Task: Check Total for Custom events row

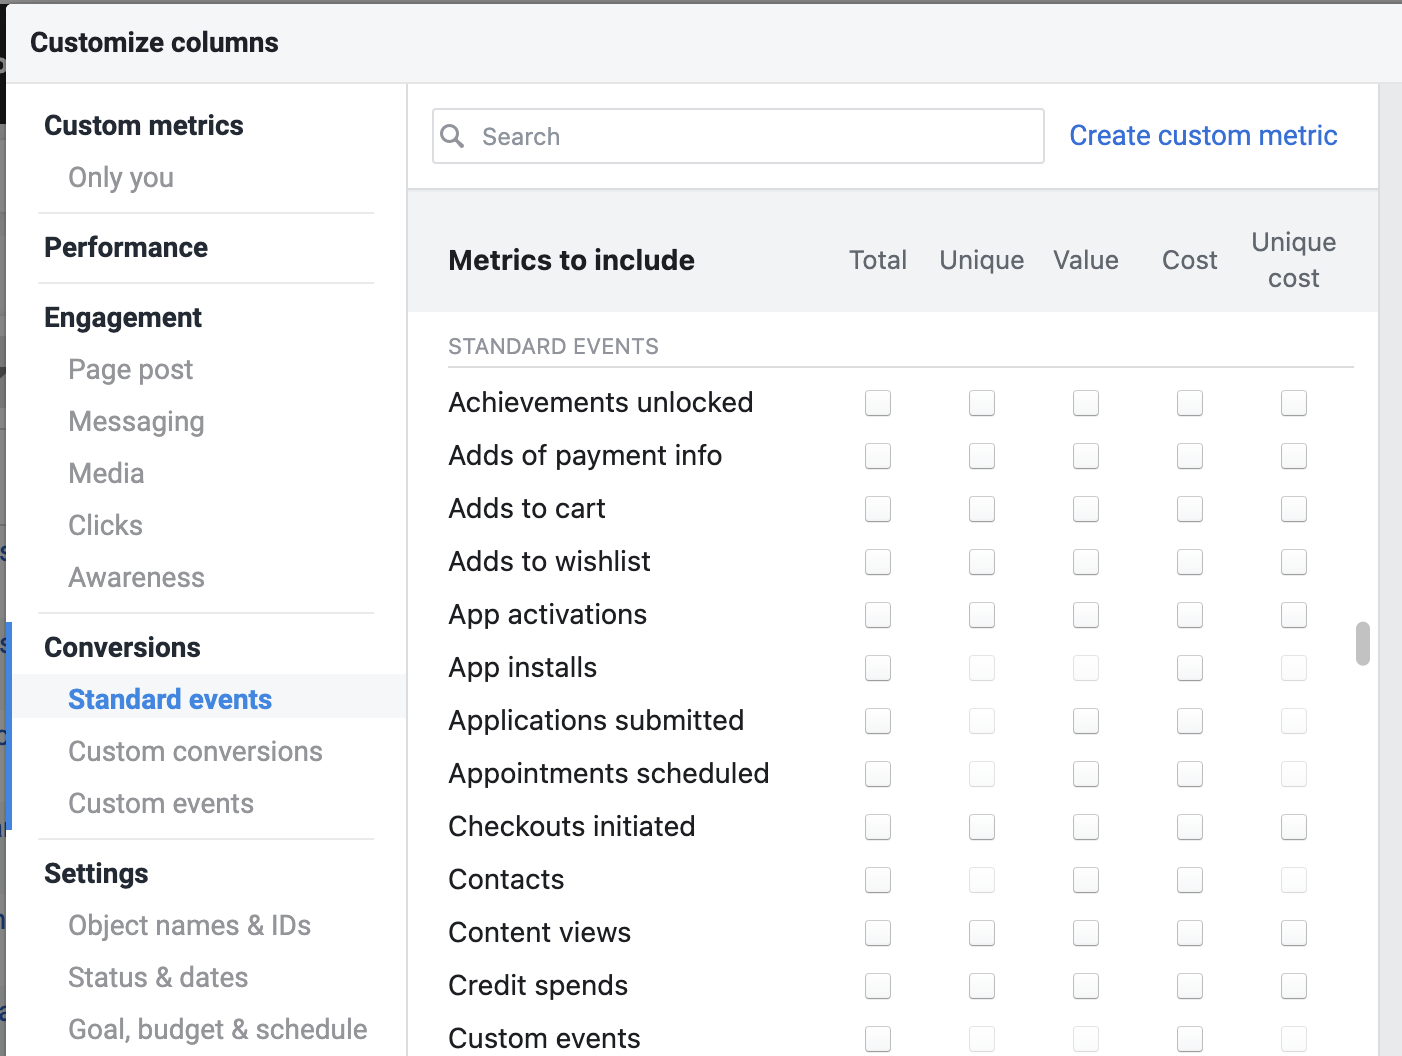Action: 878,1039
